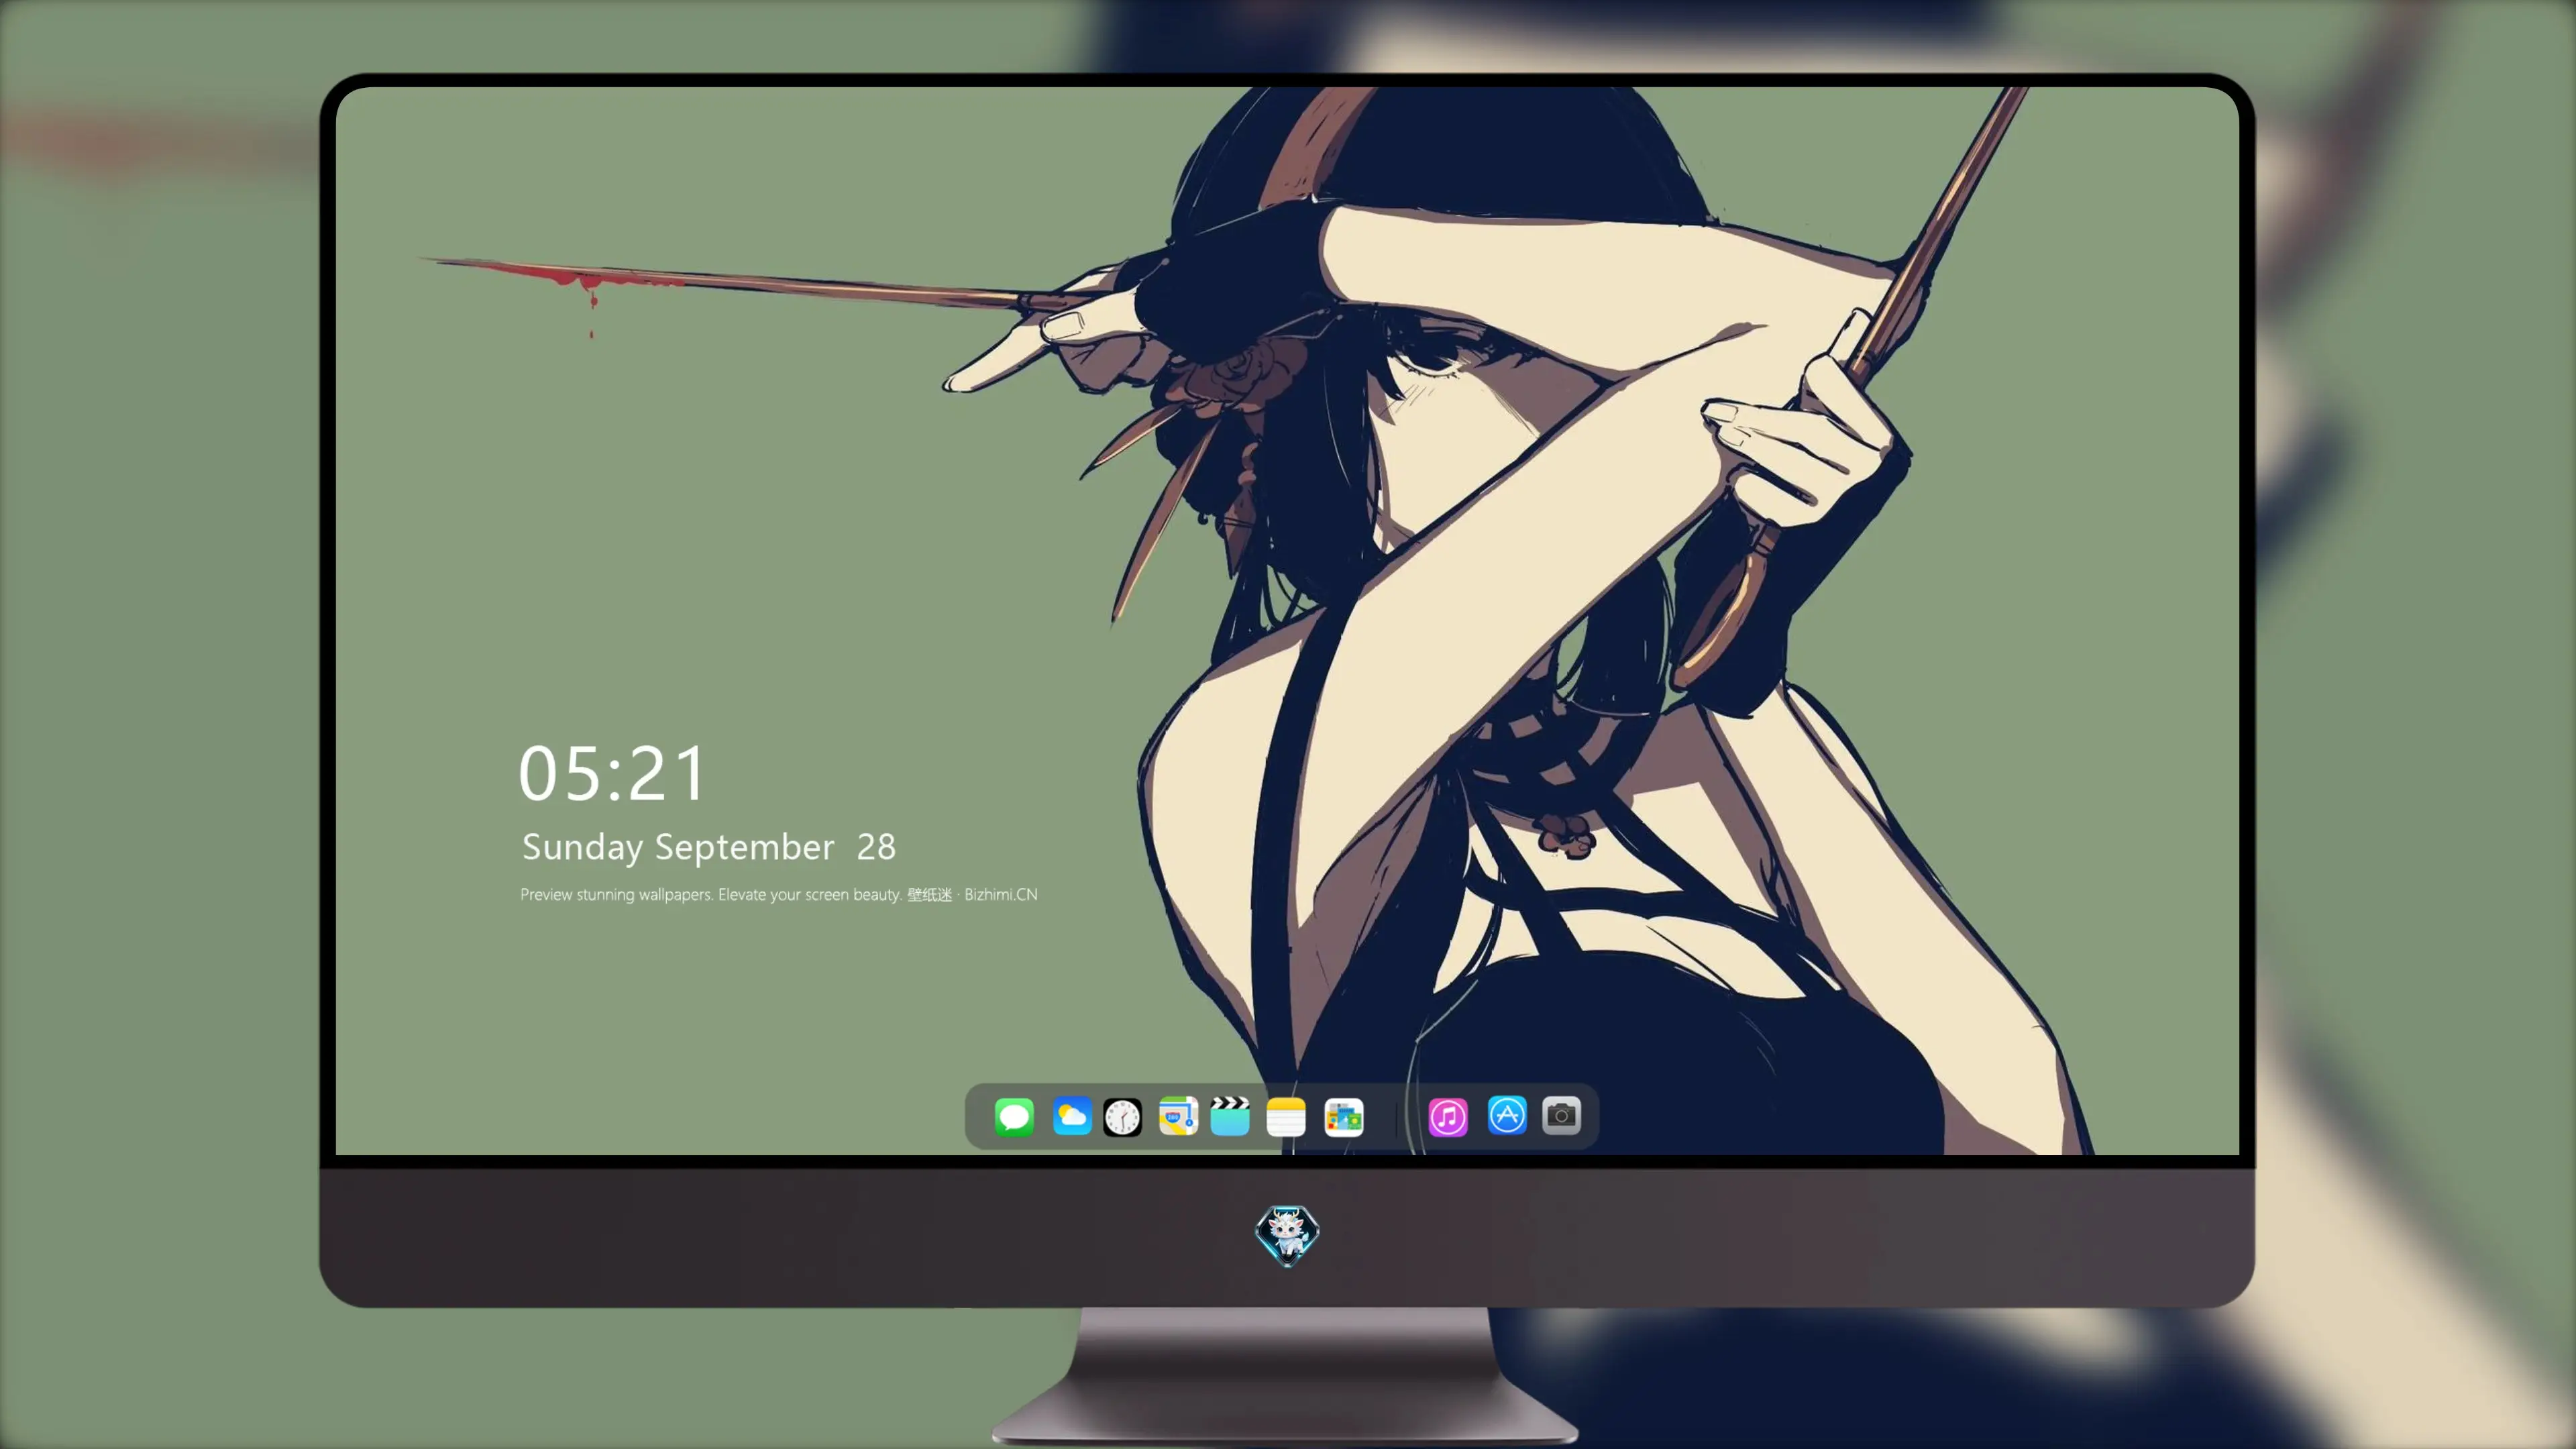Image resolution: width=2576 pixels, height=1449 pixels.
Task: Click the dragon logo badge on monitor chin
Action: click(x=1287, y=1235)
